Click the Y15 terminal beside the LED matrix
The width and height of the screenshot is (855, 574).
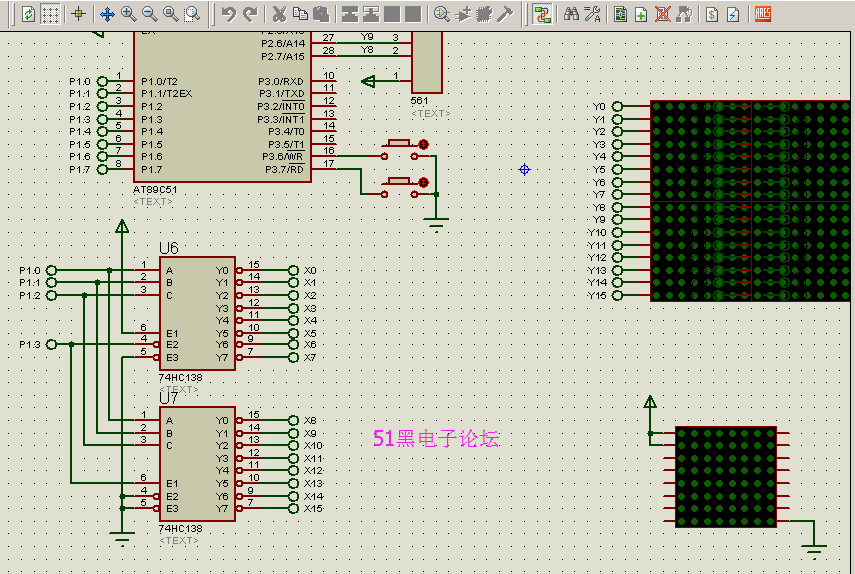pyautogui.click(x=617, y=295)
